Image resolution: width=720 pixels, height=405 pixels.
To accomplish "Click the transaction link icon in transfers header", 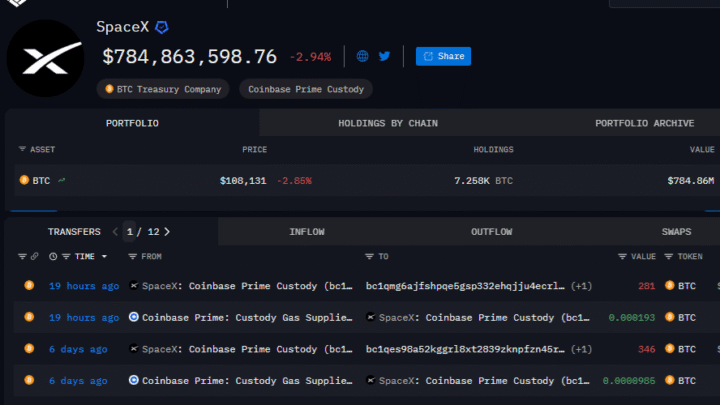I will pos(35,257).
